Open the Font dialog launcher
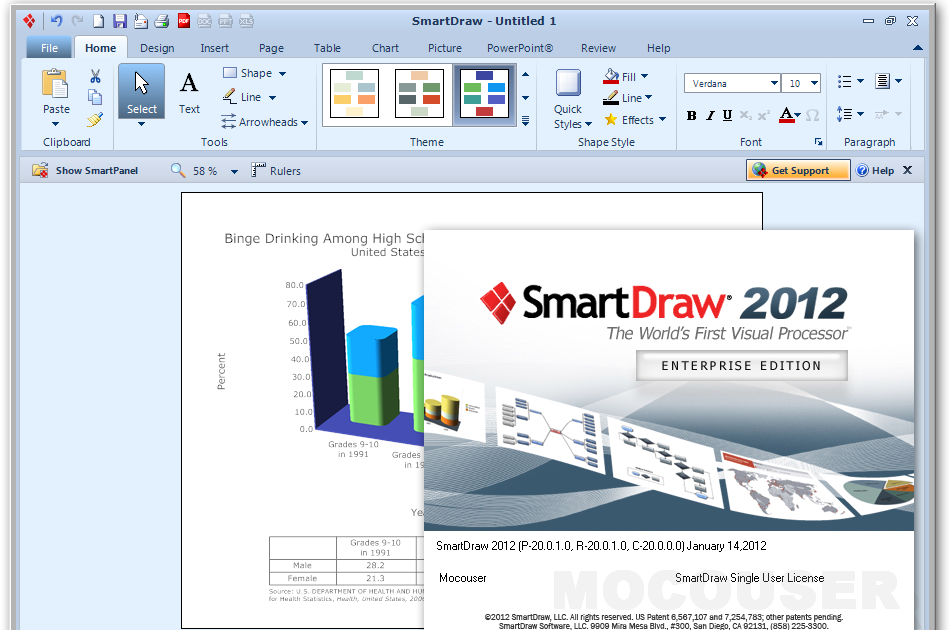The image size is (951, 630). coord(818,142)
